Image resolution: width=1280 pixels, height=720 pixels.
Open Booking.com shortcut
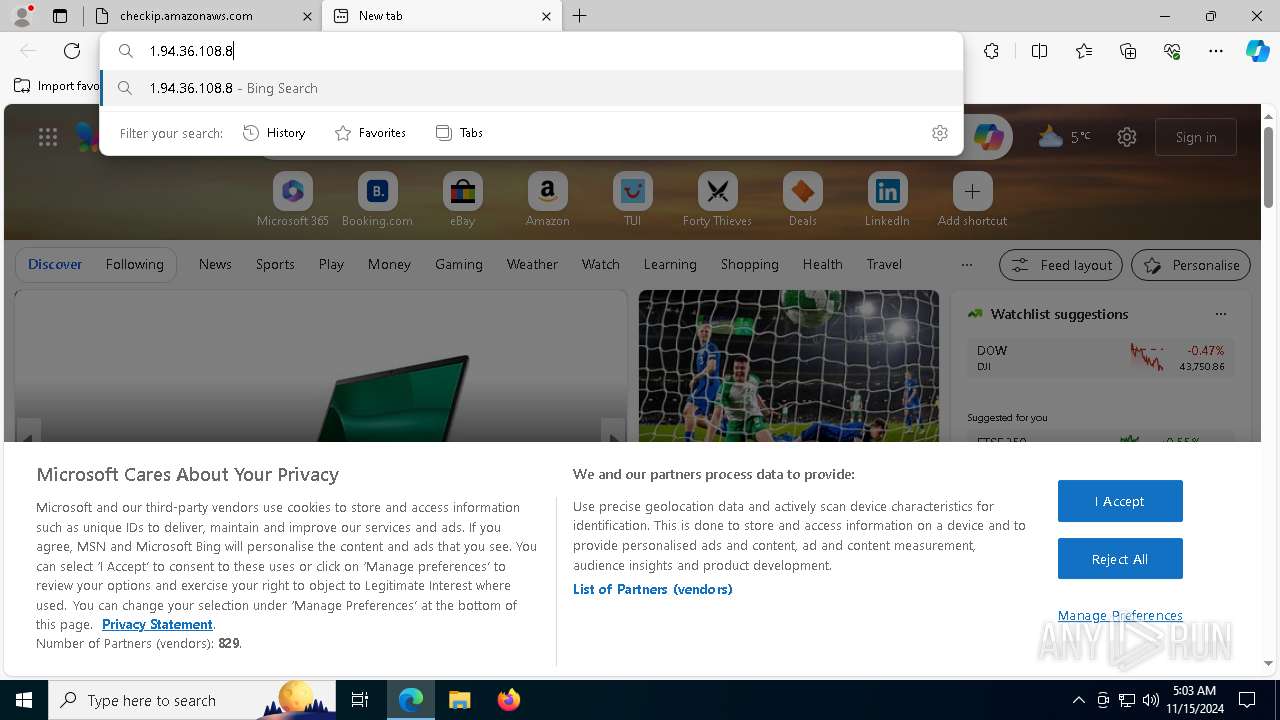[x=377, y=200]
